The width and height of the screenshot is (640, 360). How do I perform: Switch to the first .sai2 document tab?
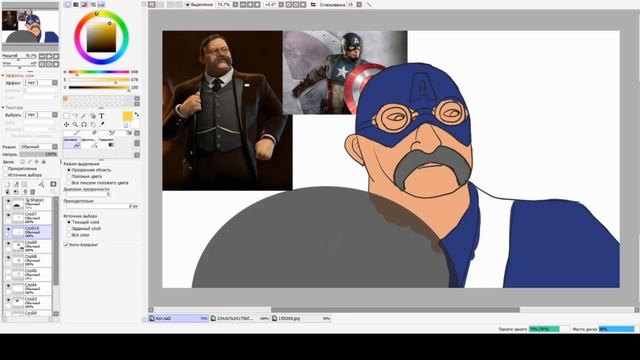pyautogui.click(x=178, y=318)
